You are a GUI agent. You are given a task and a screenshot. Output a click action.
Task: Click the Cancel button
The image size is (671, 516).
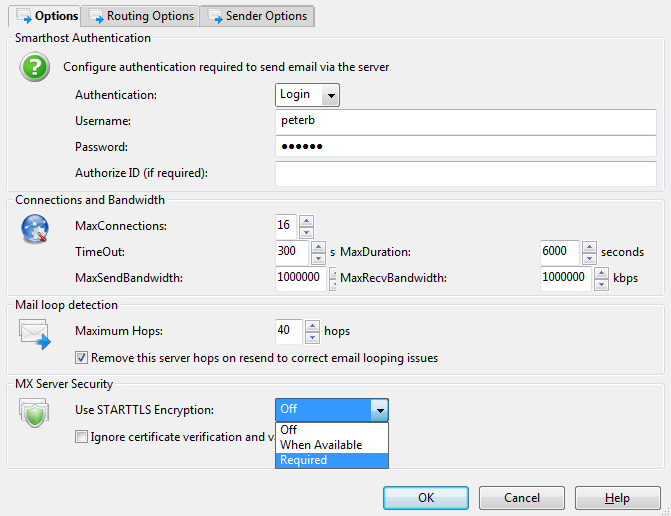pos(521,498)
